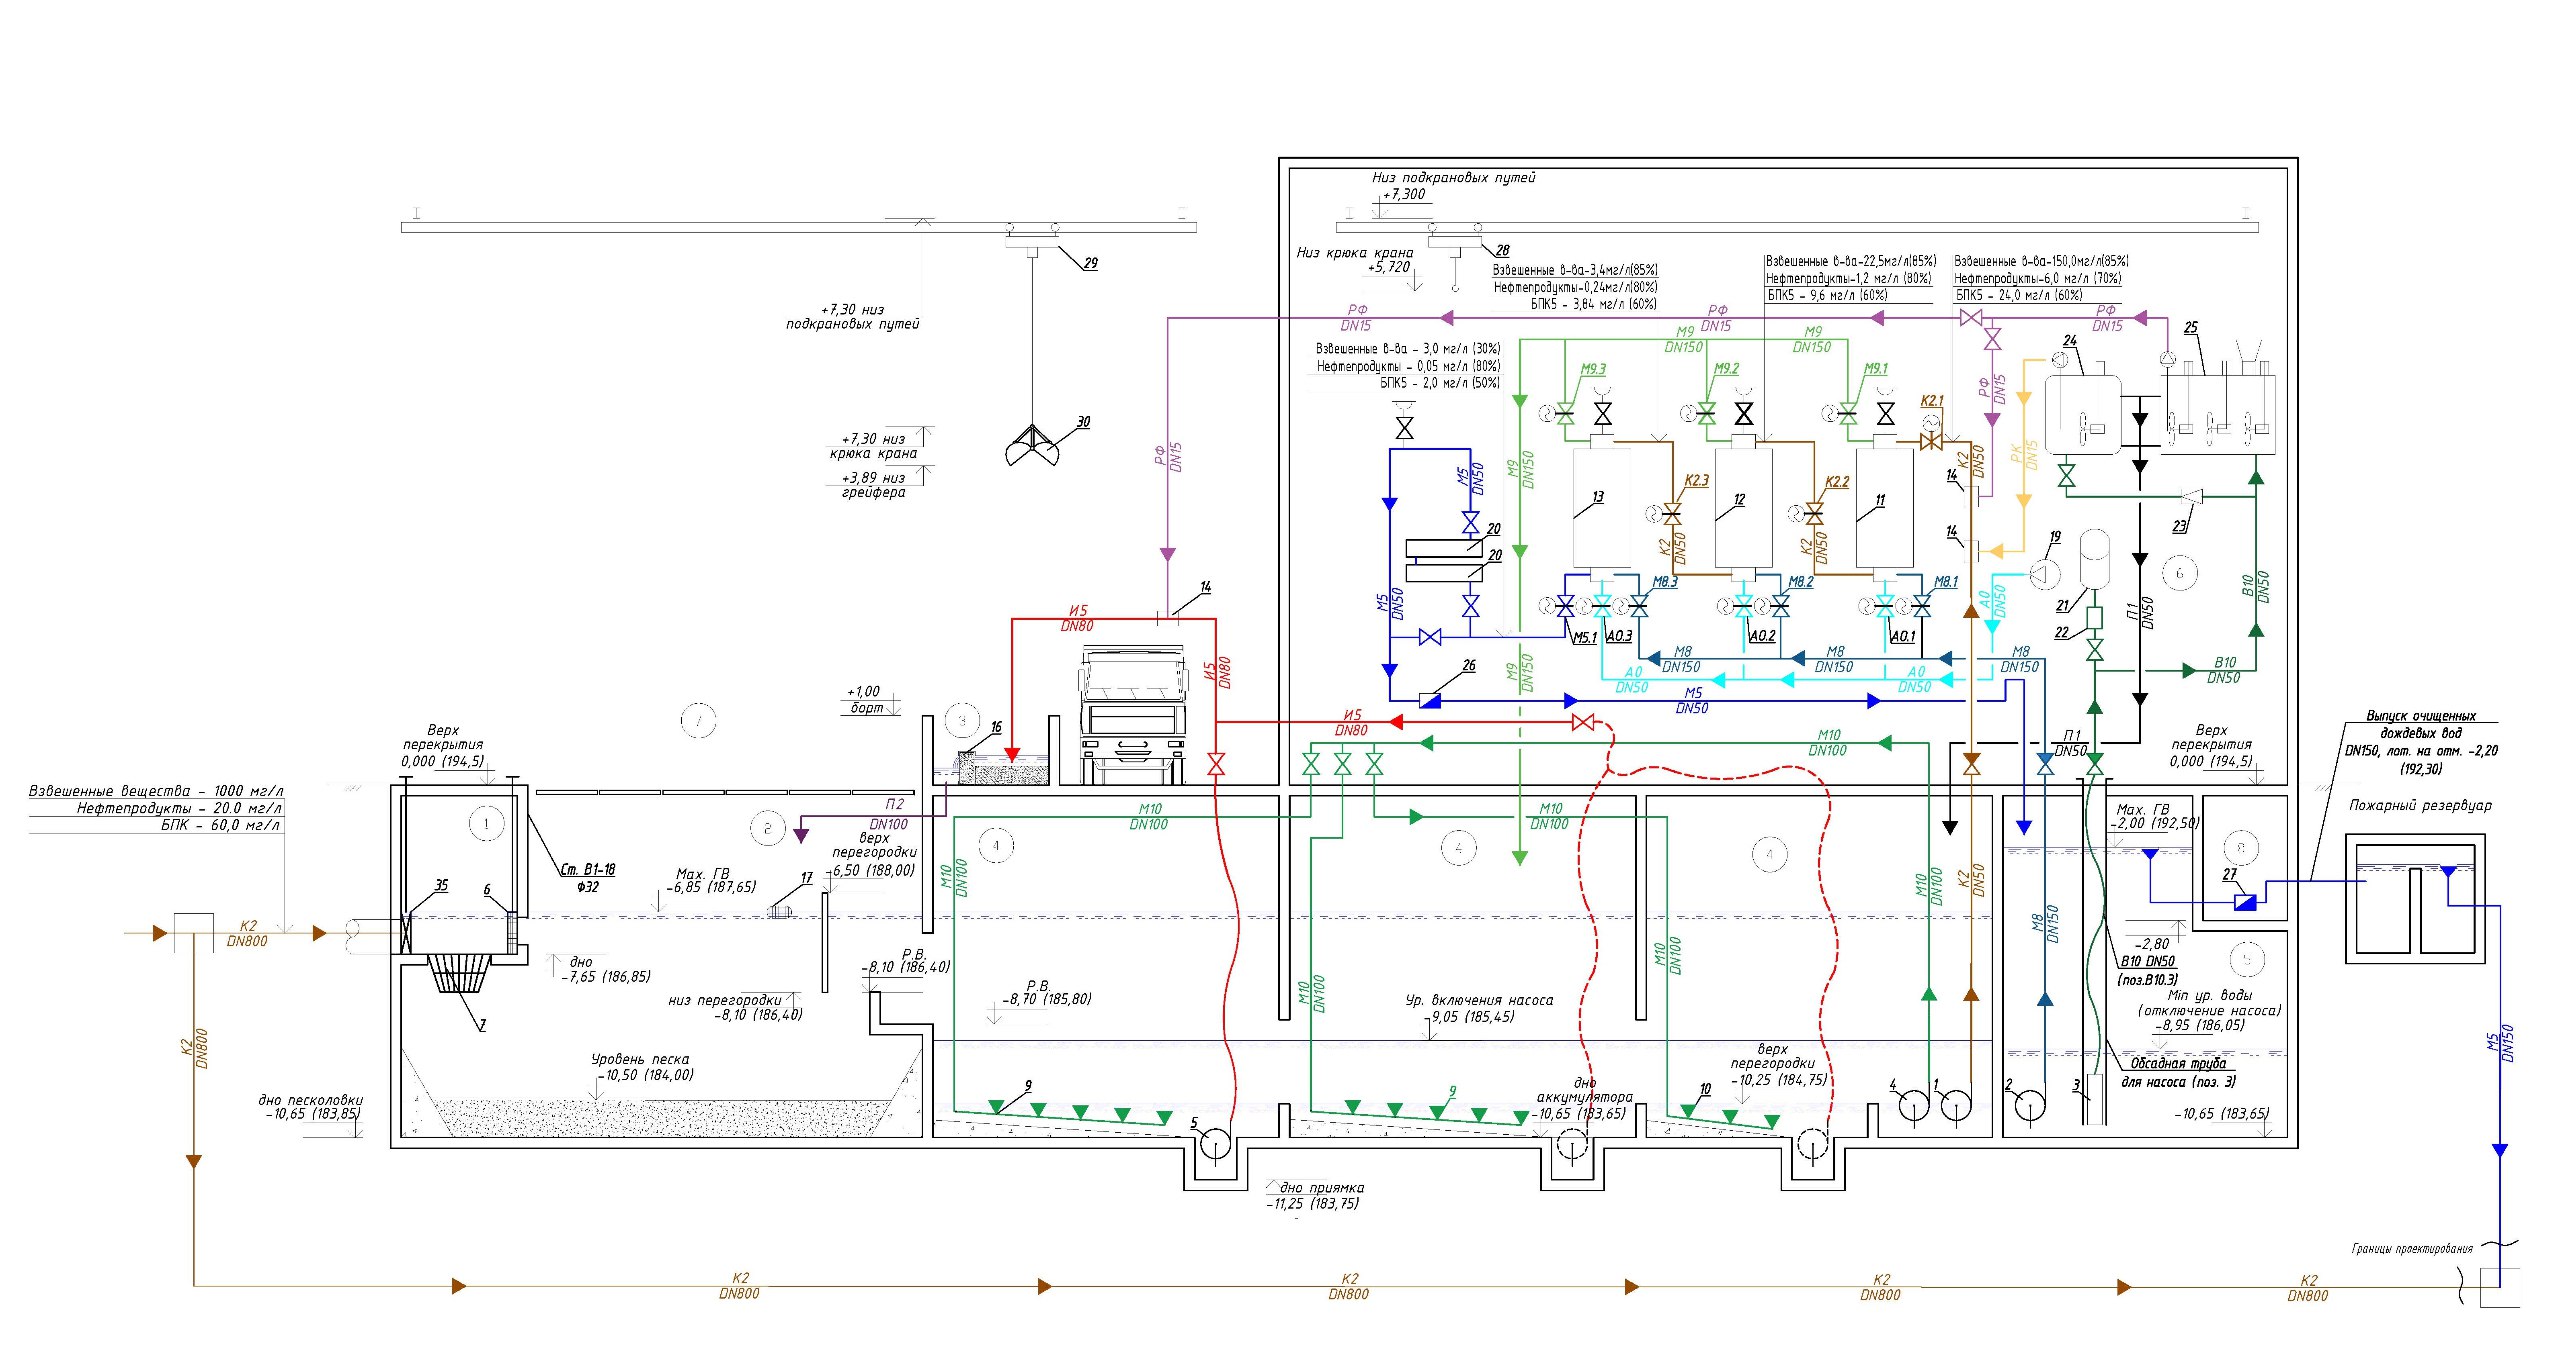Select the filter vessel numbered 11
The height and width of the screenshot is (1358, 2560).
click(1884, 508)
